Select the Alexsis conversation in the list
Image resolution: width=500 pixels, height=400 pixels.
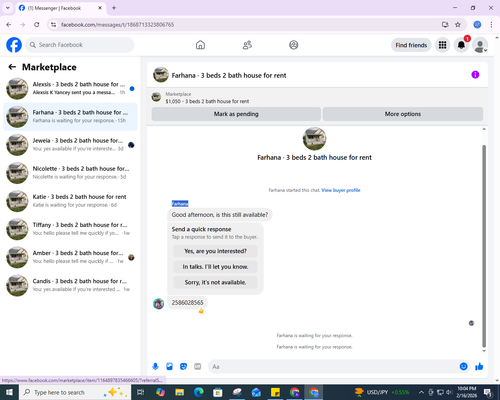point(70,88)
